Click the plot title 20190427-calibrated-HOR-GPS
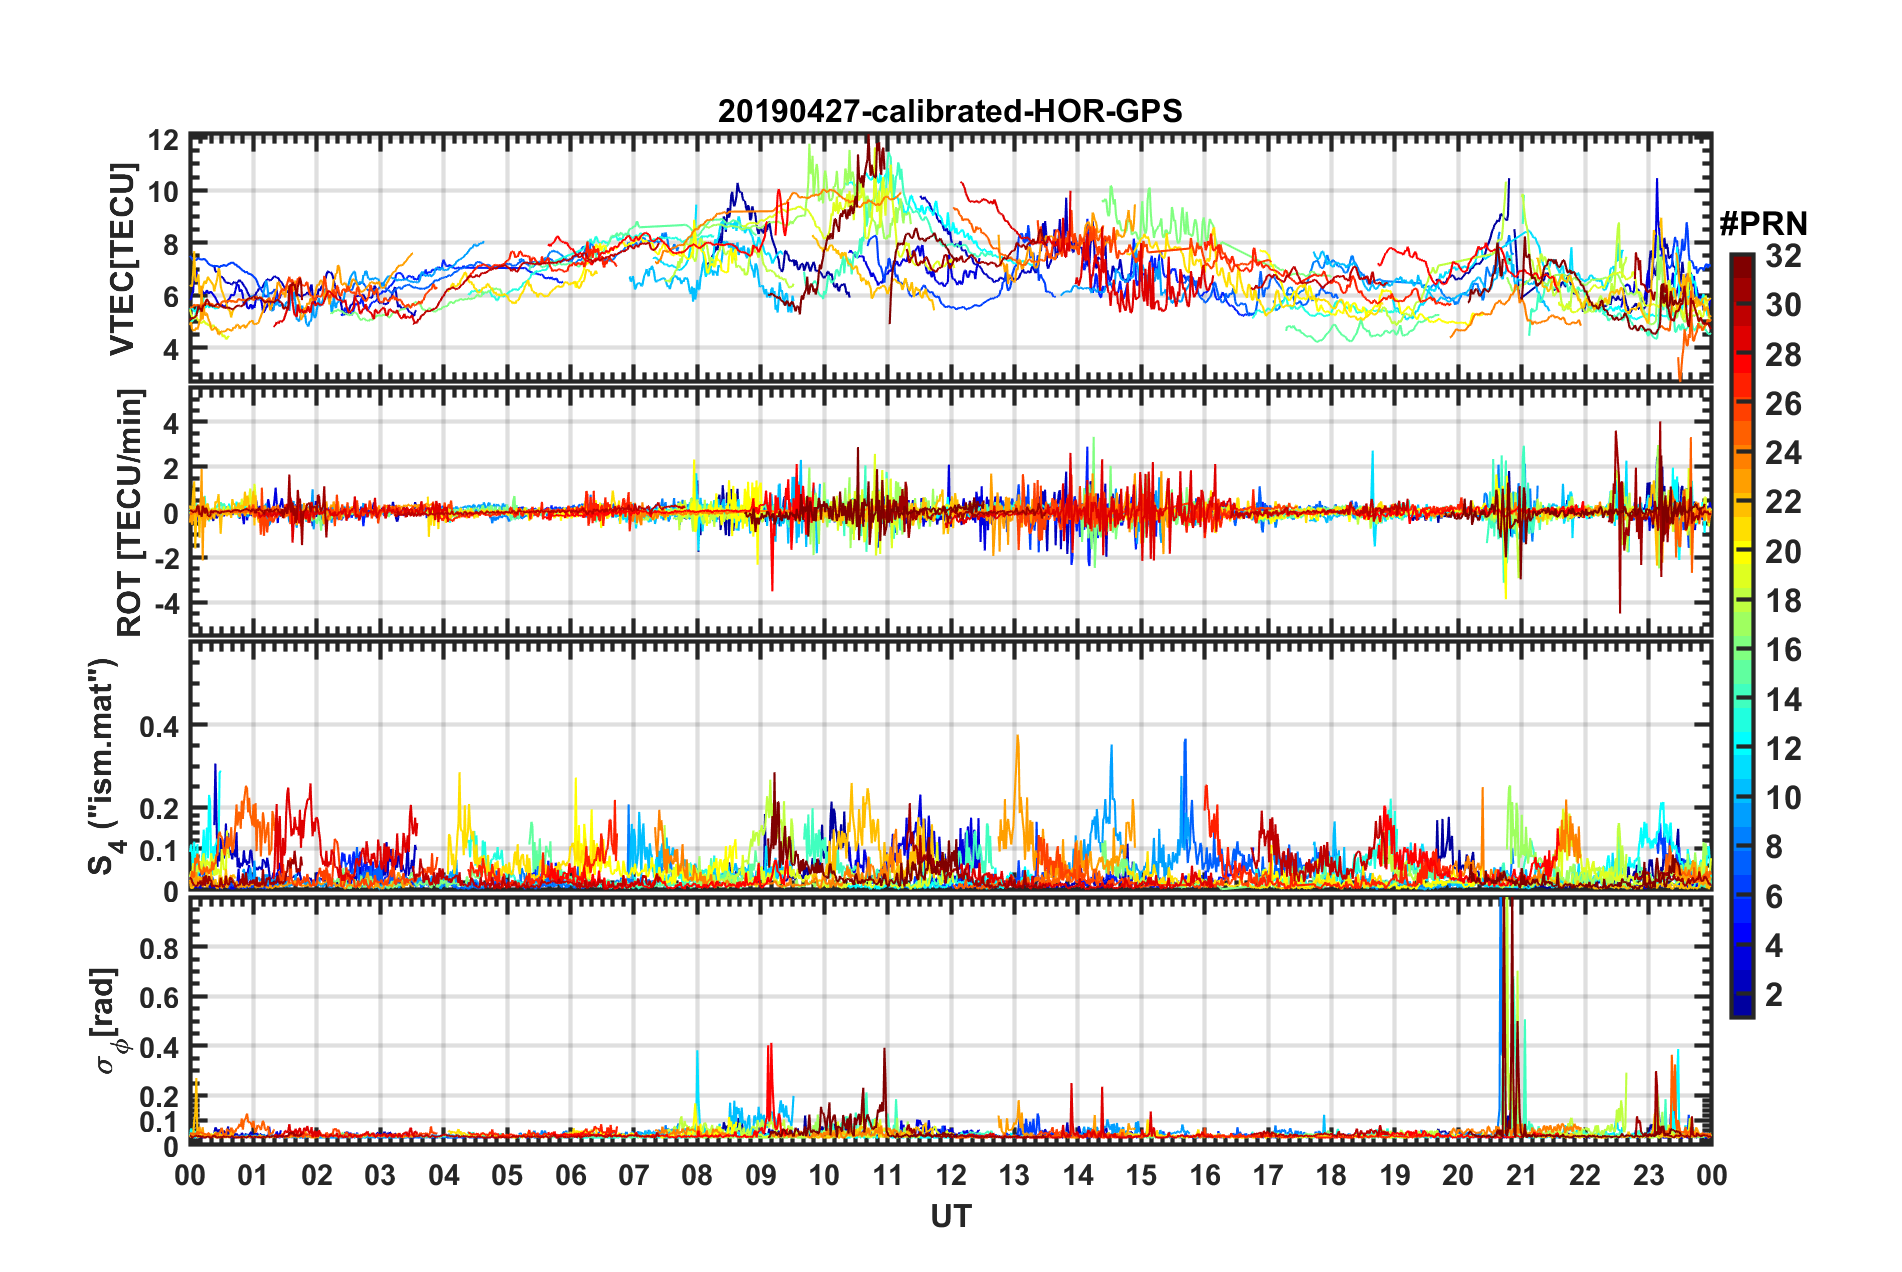 point(950,111)
